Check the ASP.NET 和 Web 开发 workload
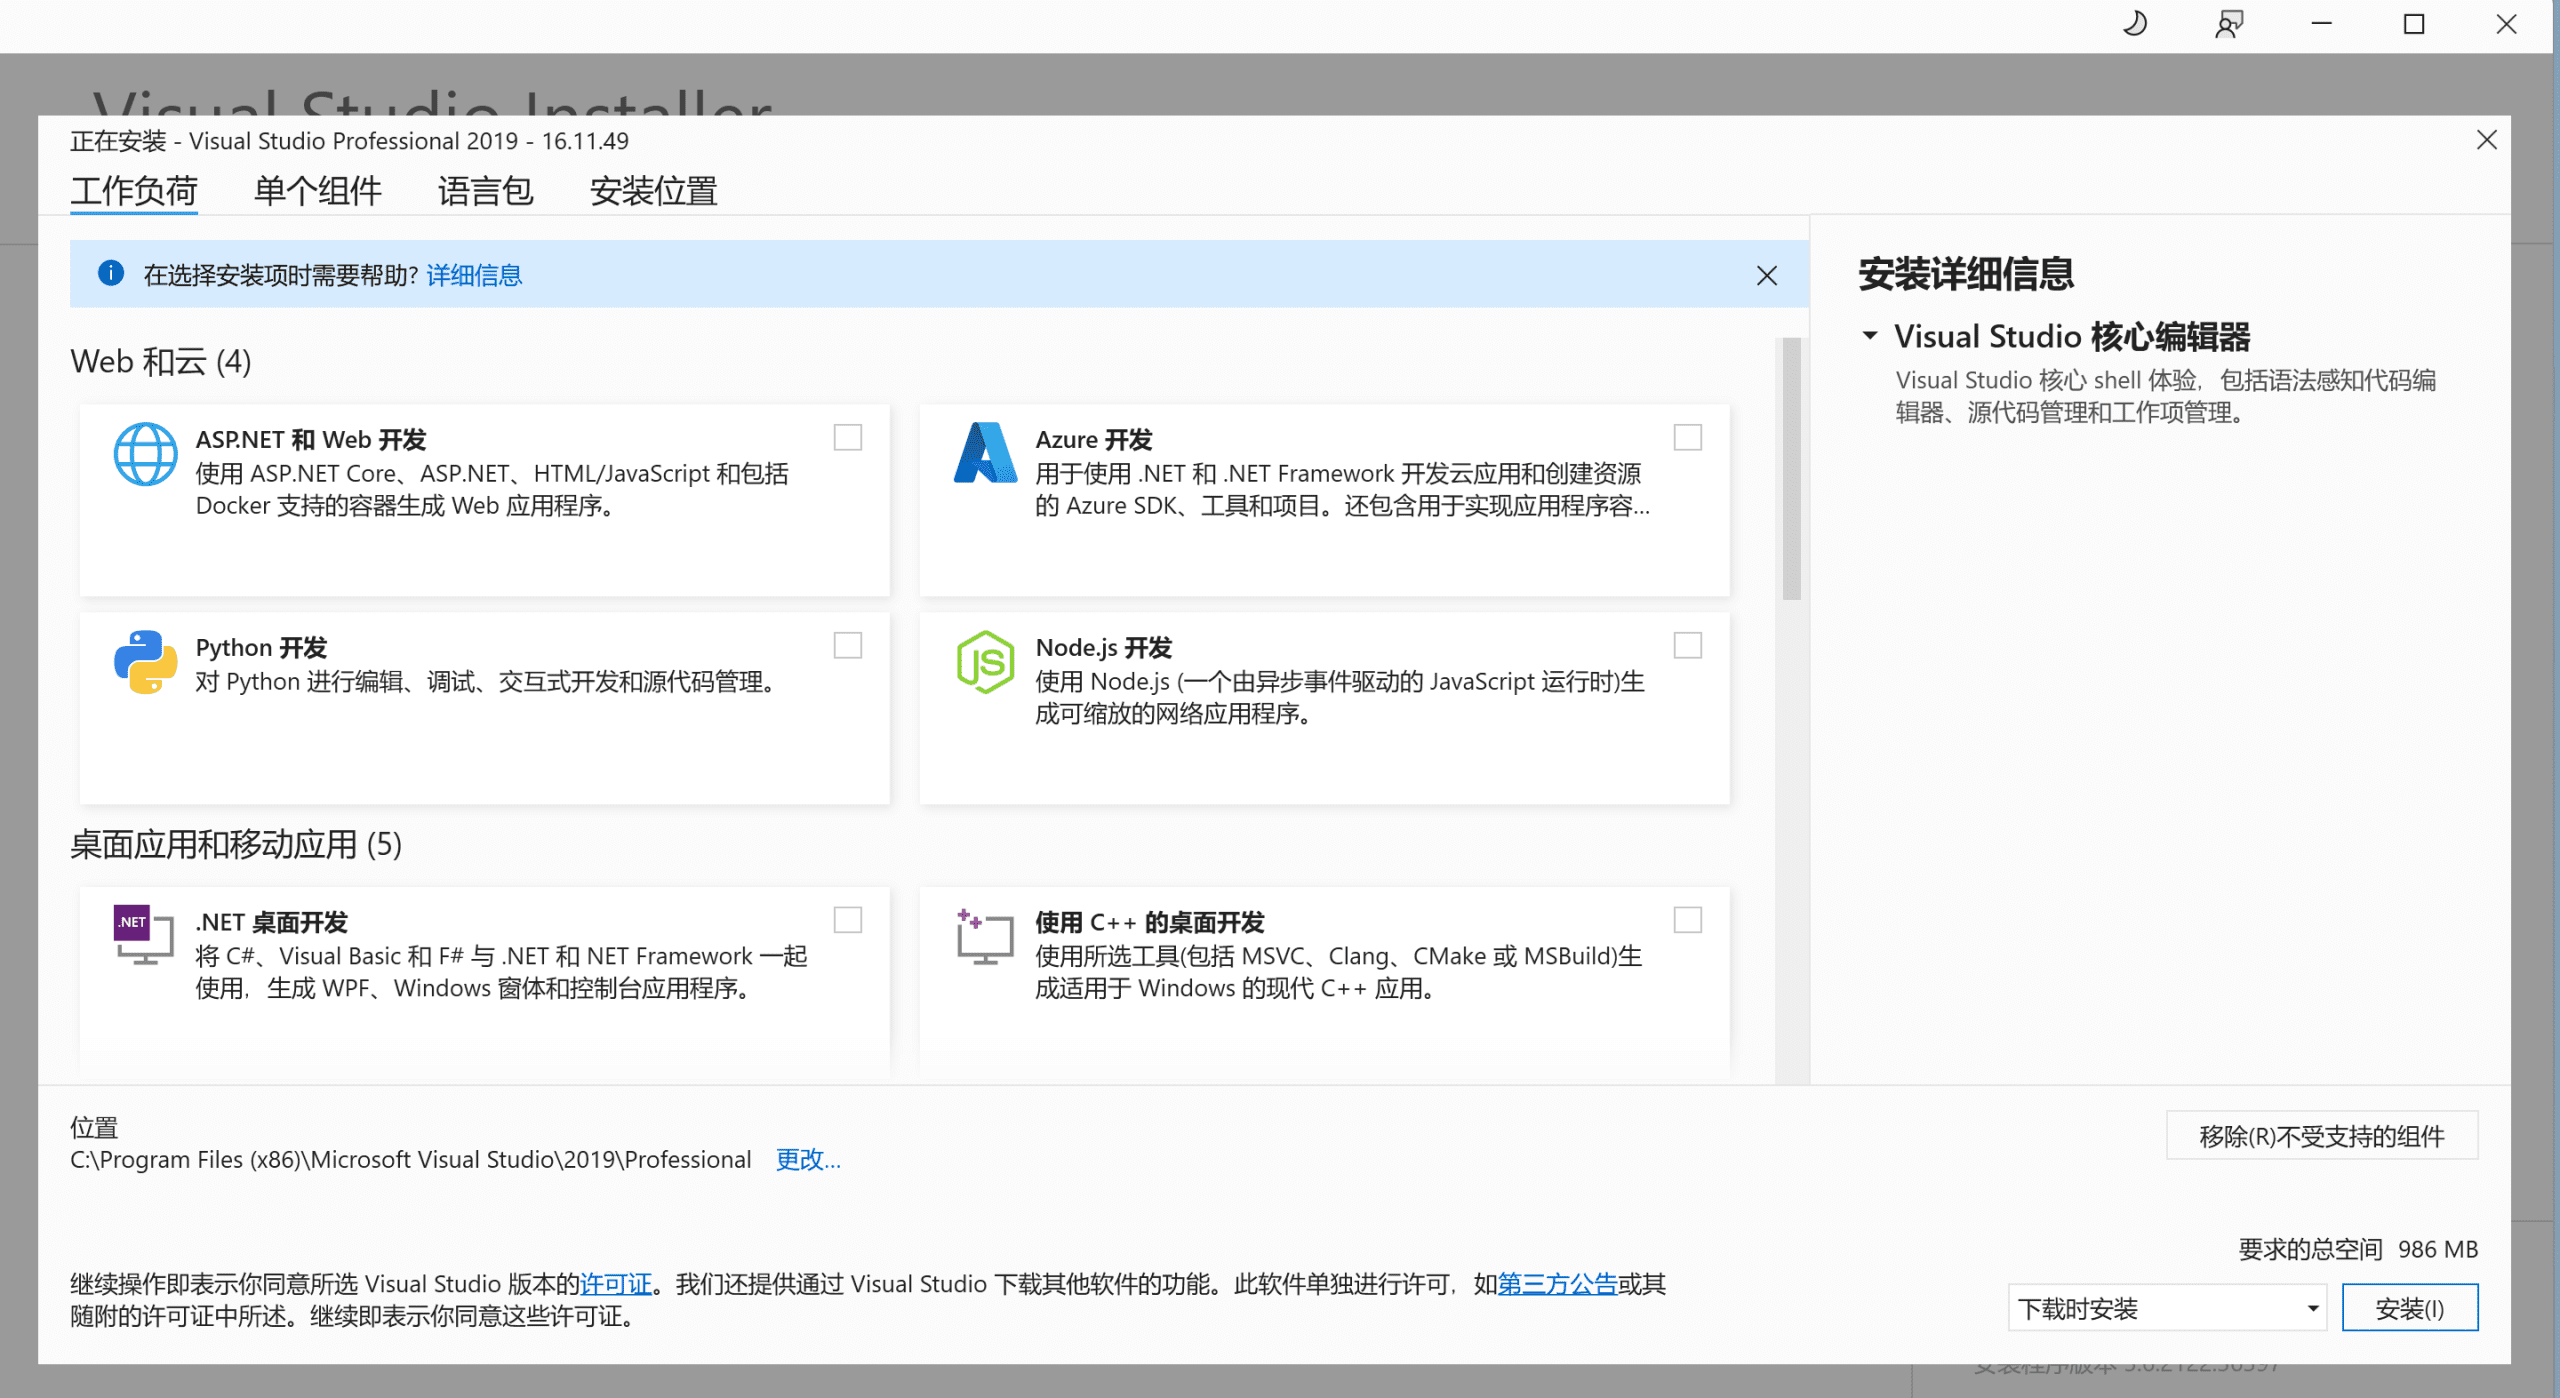2560x1398 pixels. (x=847, y=437)
